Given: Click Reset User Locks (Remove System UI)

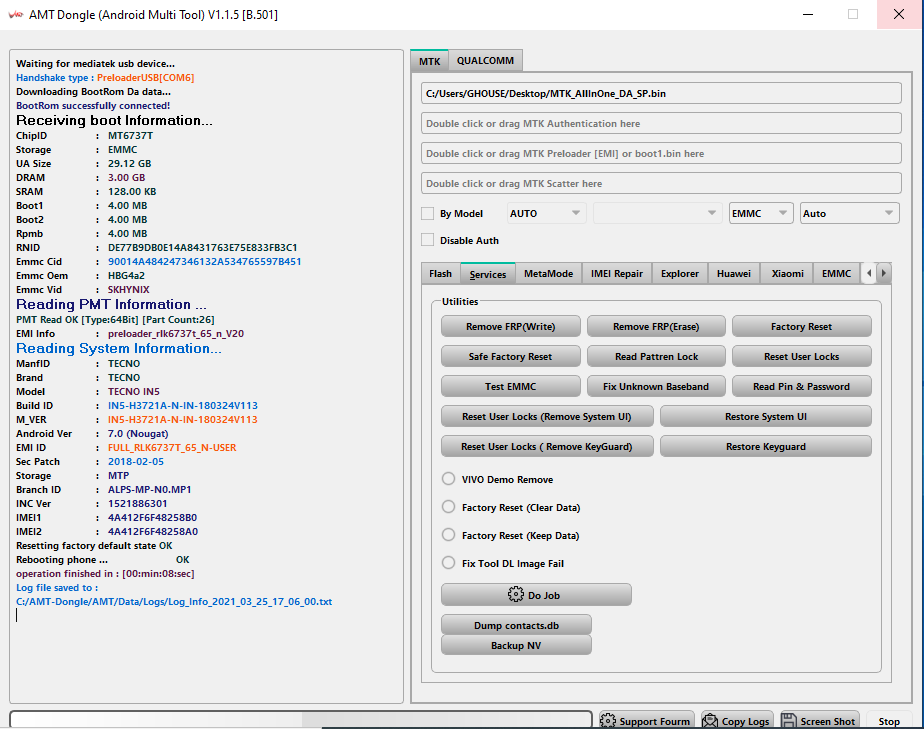Looking at the screenshot, I should pyautogui.click(x=547, y=417).
